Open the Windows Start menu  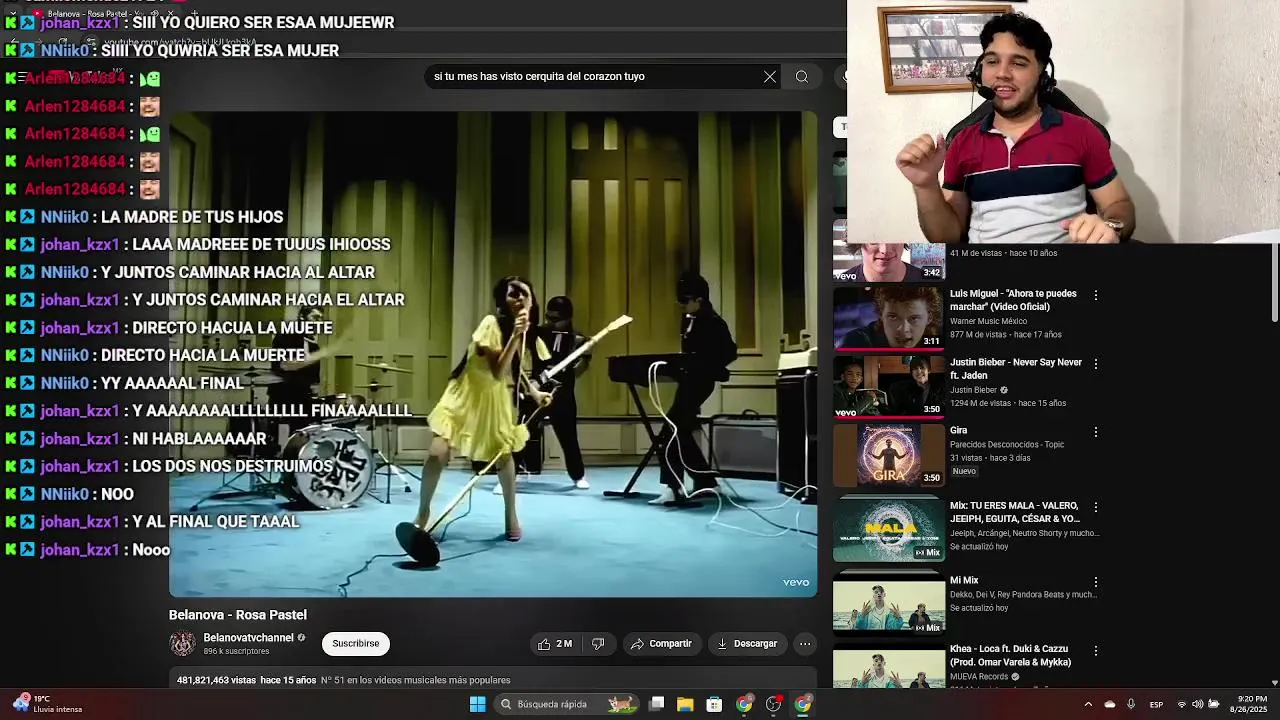point(478,704)
